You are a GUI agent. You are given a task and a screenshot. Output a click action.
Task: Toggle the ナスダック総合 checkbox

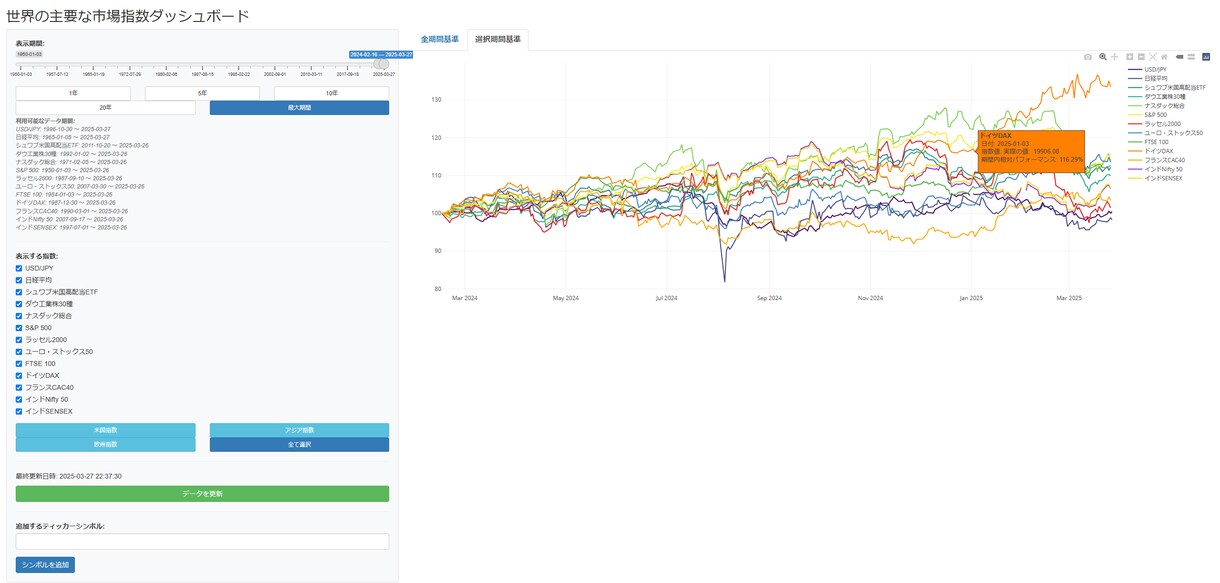19,315
